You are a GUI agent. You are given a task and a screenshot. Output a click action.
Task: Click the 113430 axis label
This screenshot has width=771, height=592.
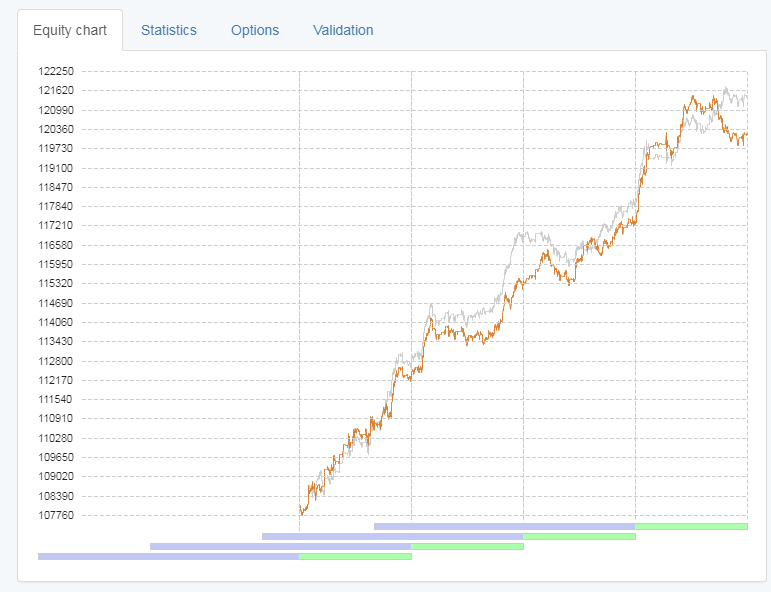(x=56, y=342)
